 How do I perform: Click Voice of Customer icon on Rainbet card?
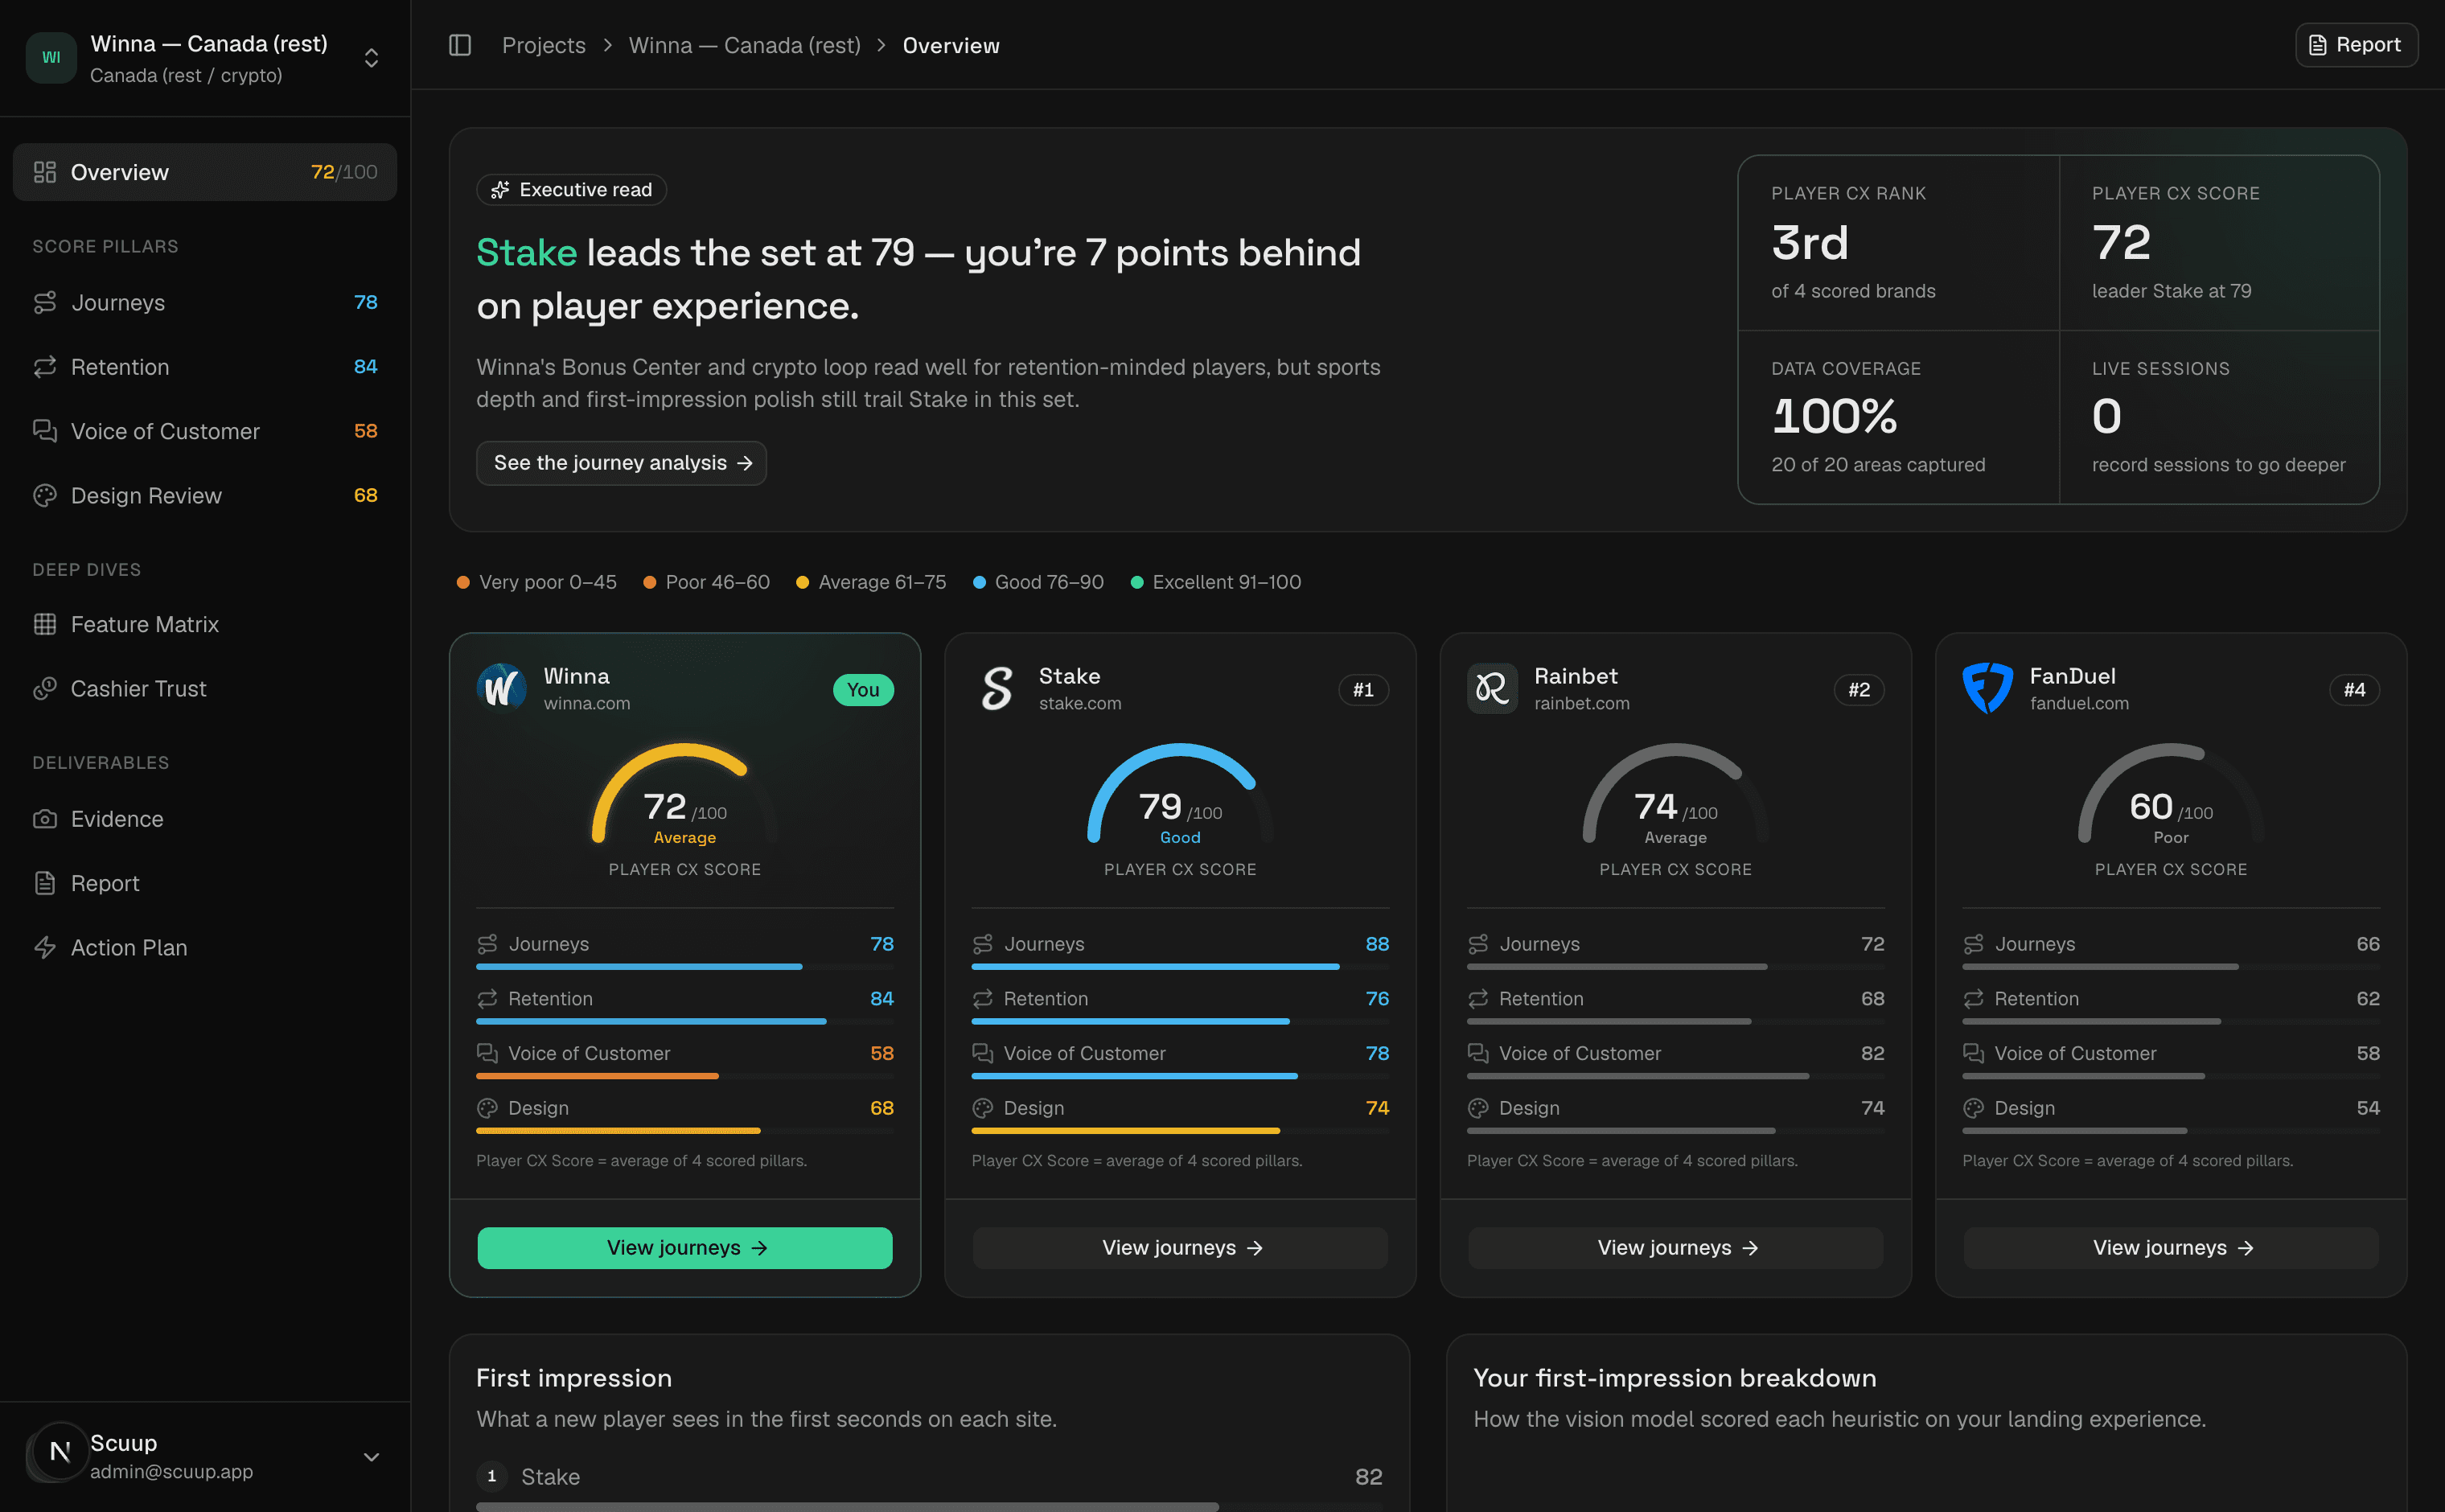coord(1478,1053)
